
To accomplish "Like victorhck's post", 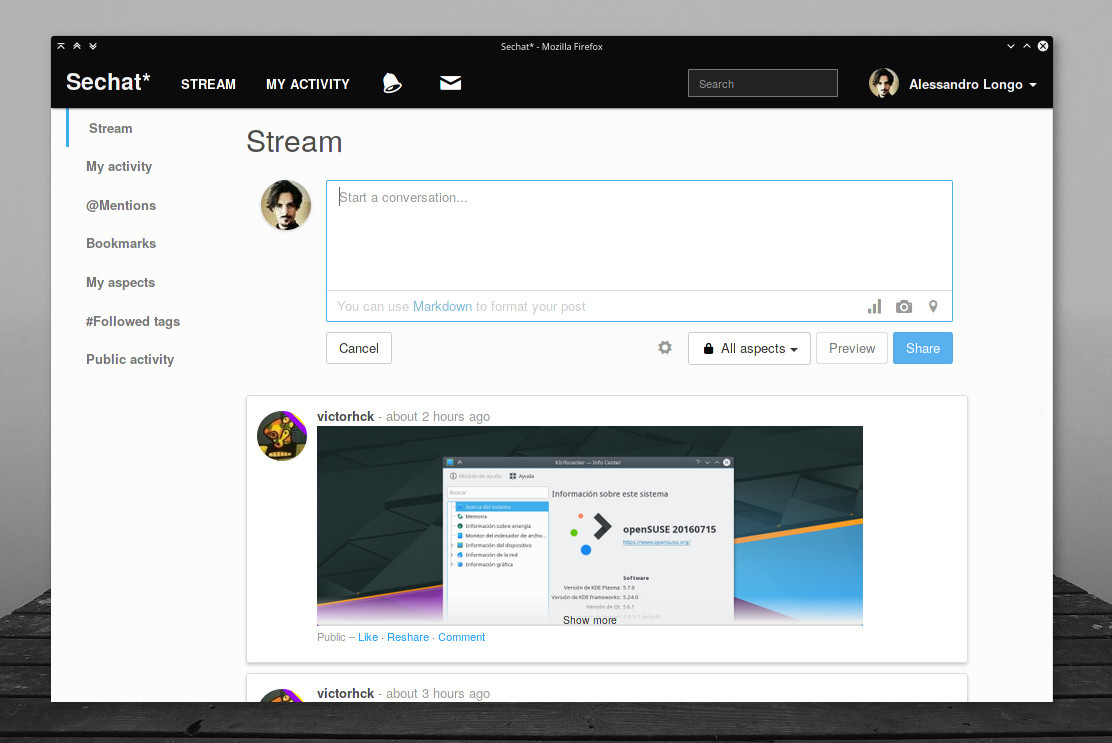I will [x=368, y=637].
